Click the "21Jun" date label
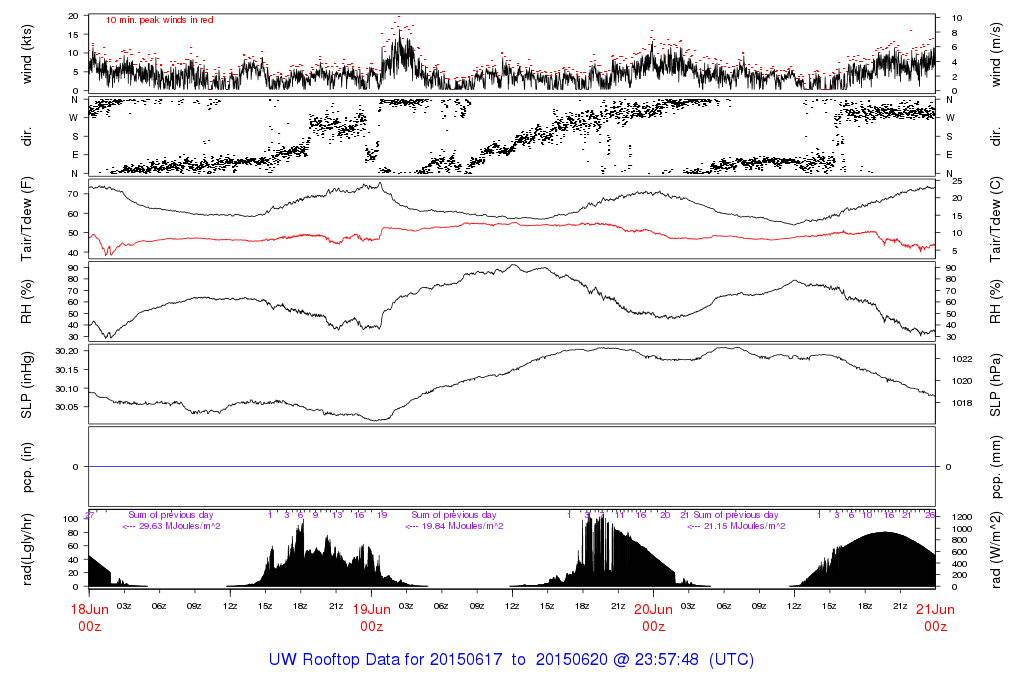Screen dimensions: 1024x700 (935, 609)
